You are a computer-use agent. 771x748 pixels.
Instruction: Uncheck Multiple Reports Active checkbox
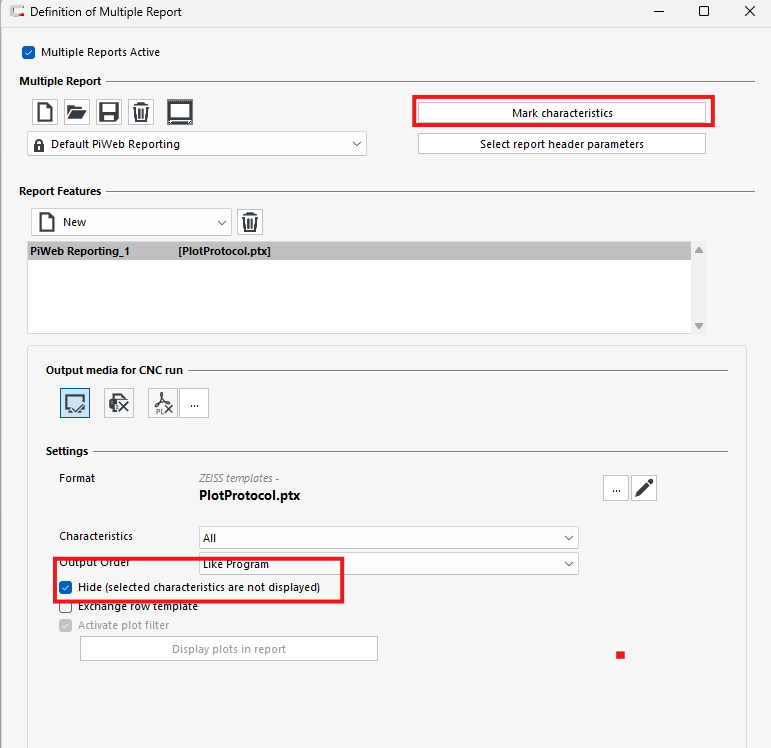28,52
